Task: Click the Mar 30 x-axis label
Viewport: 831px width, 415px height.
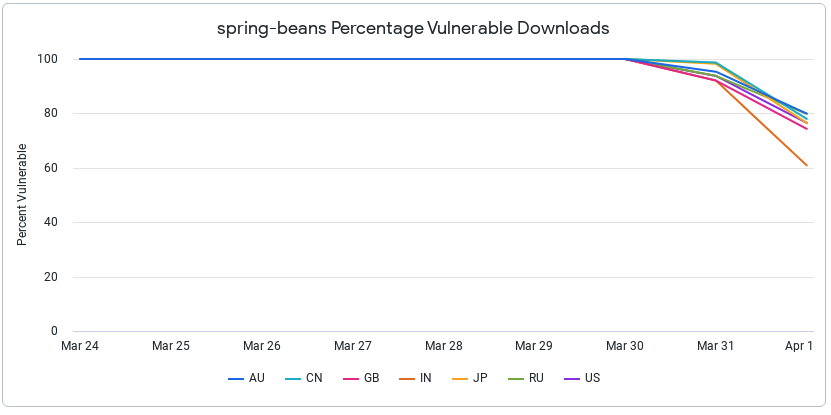Action: click(x=625, y=346)
